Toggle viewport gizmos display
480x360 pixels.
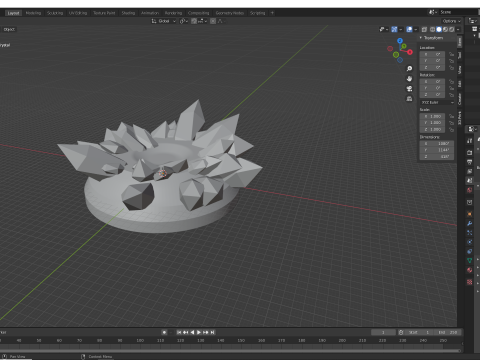[394, 29]
